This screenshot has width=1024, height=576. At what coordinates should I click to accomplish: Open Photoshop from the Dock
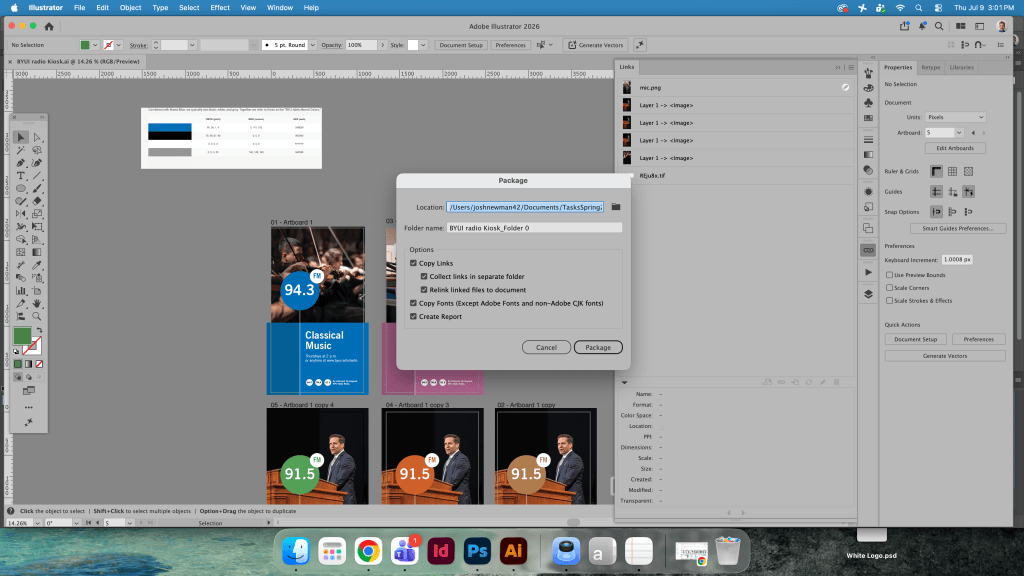point(477,551)
